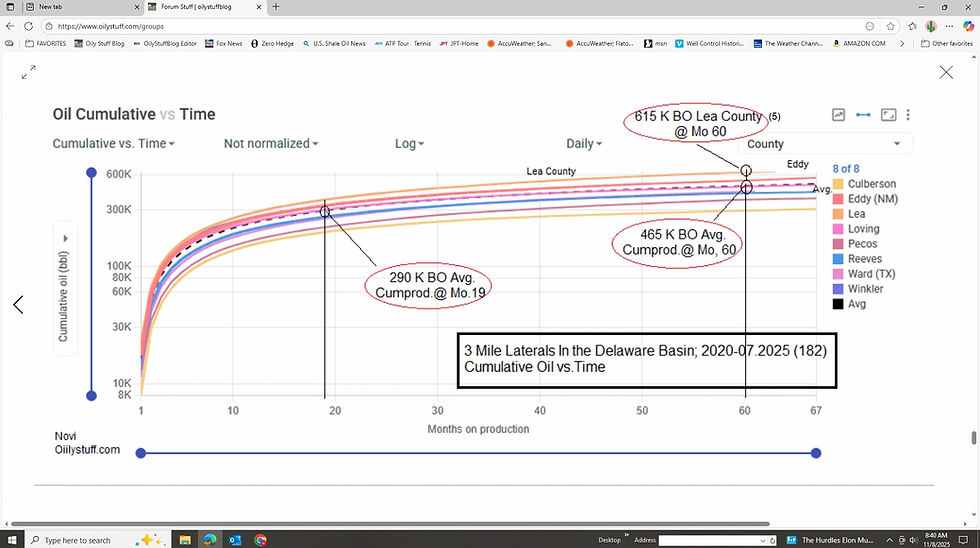Click the right handle of months slider
Viewport: 980px width, 548px height.
pyautogui.click(x=816, y=453)
